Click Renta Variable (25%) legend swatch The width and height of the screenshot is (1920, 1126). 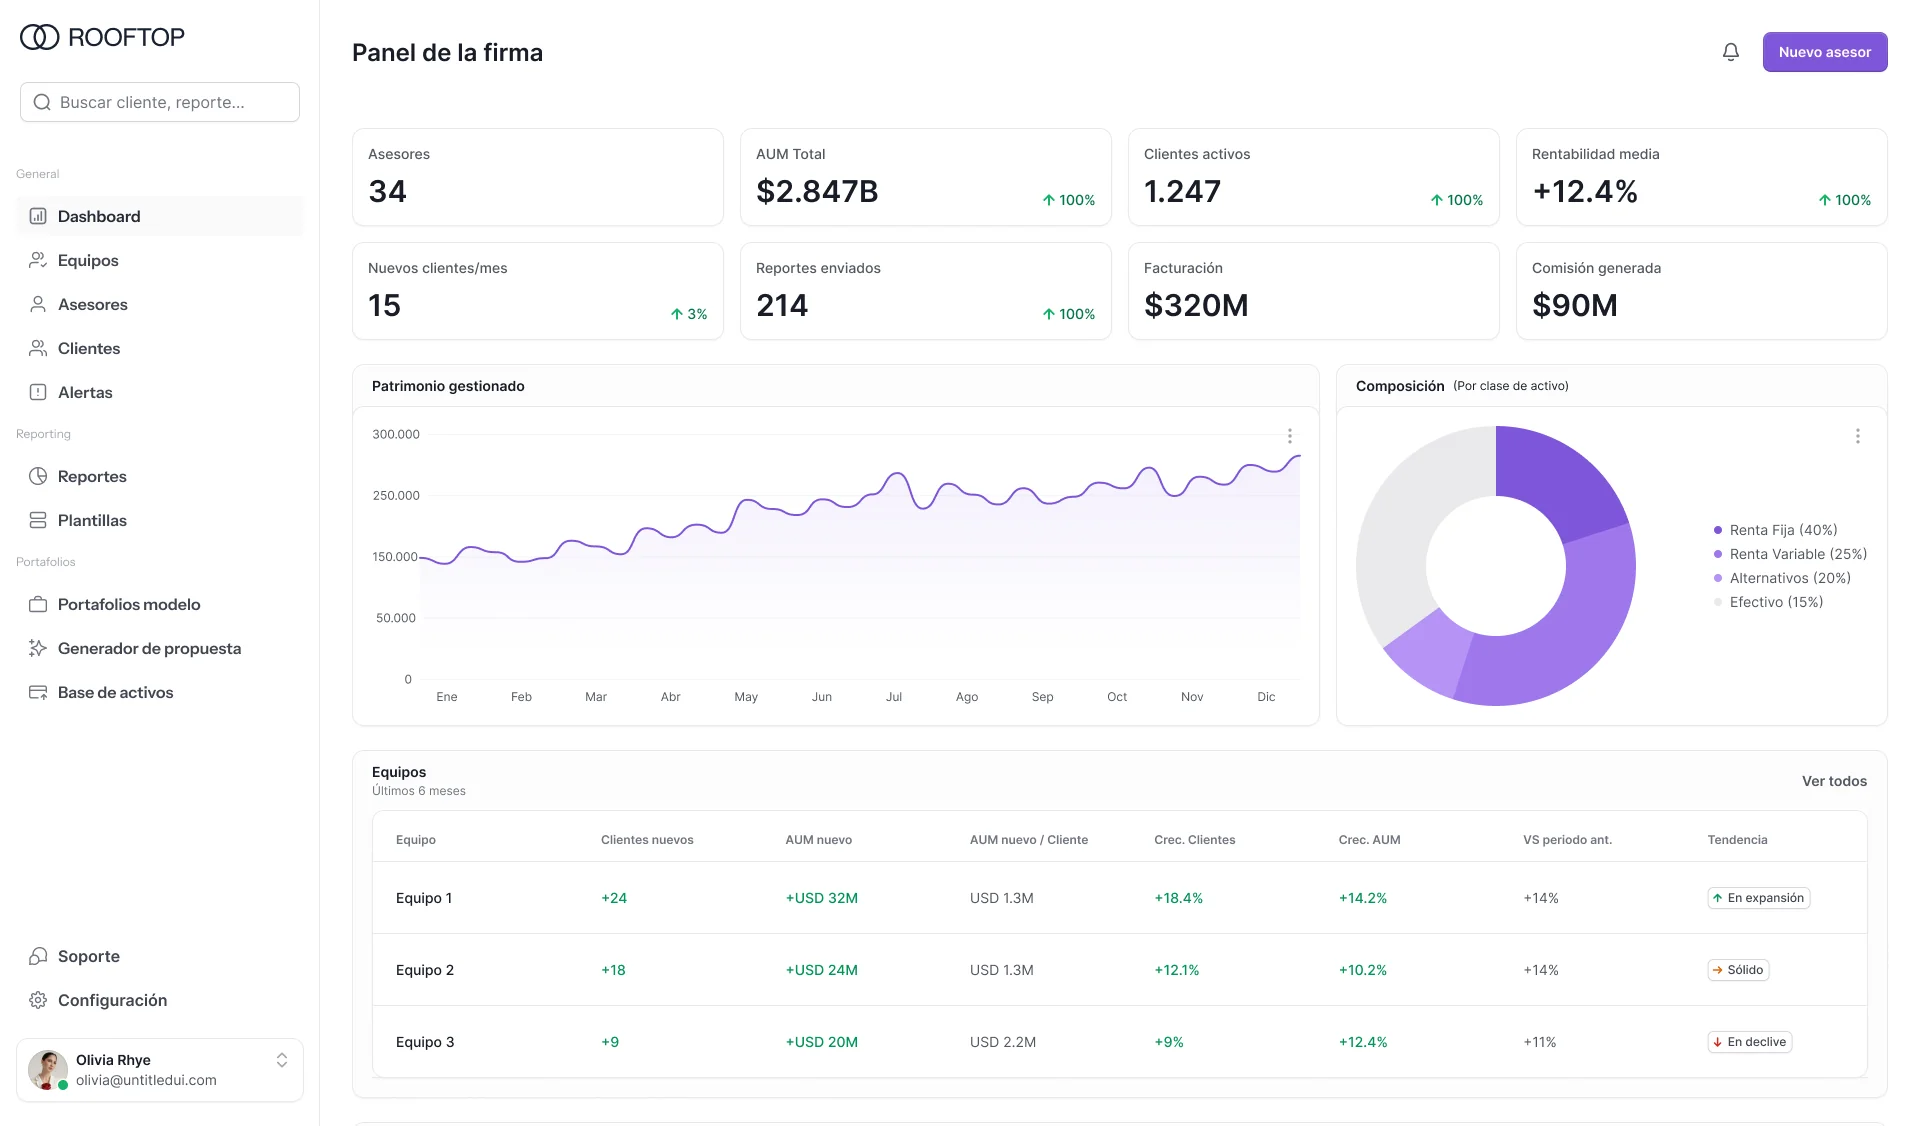coord(1718,554)
